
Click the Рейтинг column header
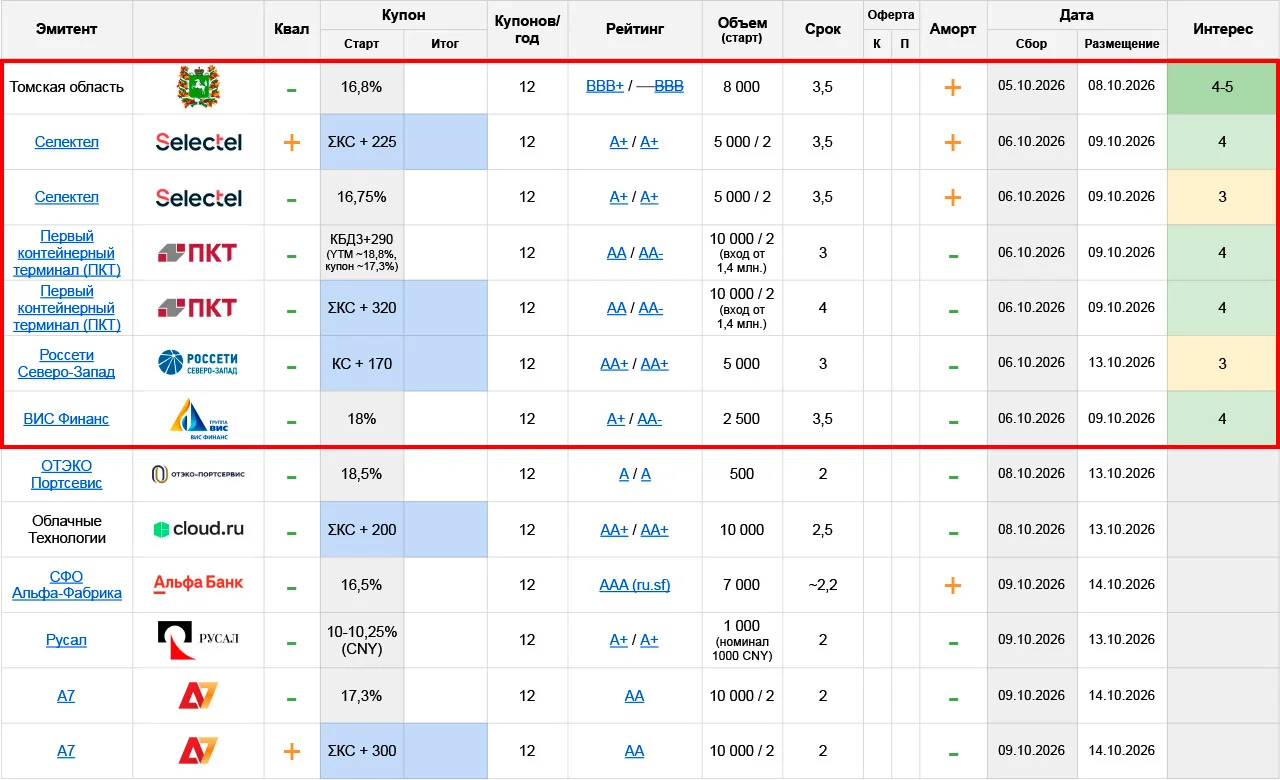[634, 29]
